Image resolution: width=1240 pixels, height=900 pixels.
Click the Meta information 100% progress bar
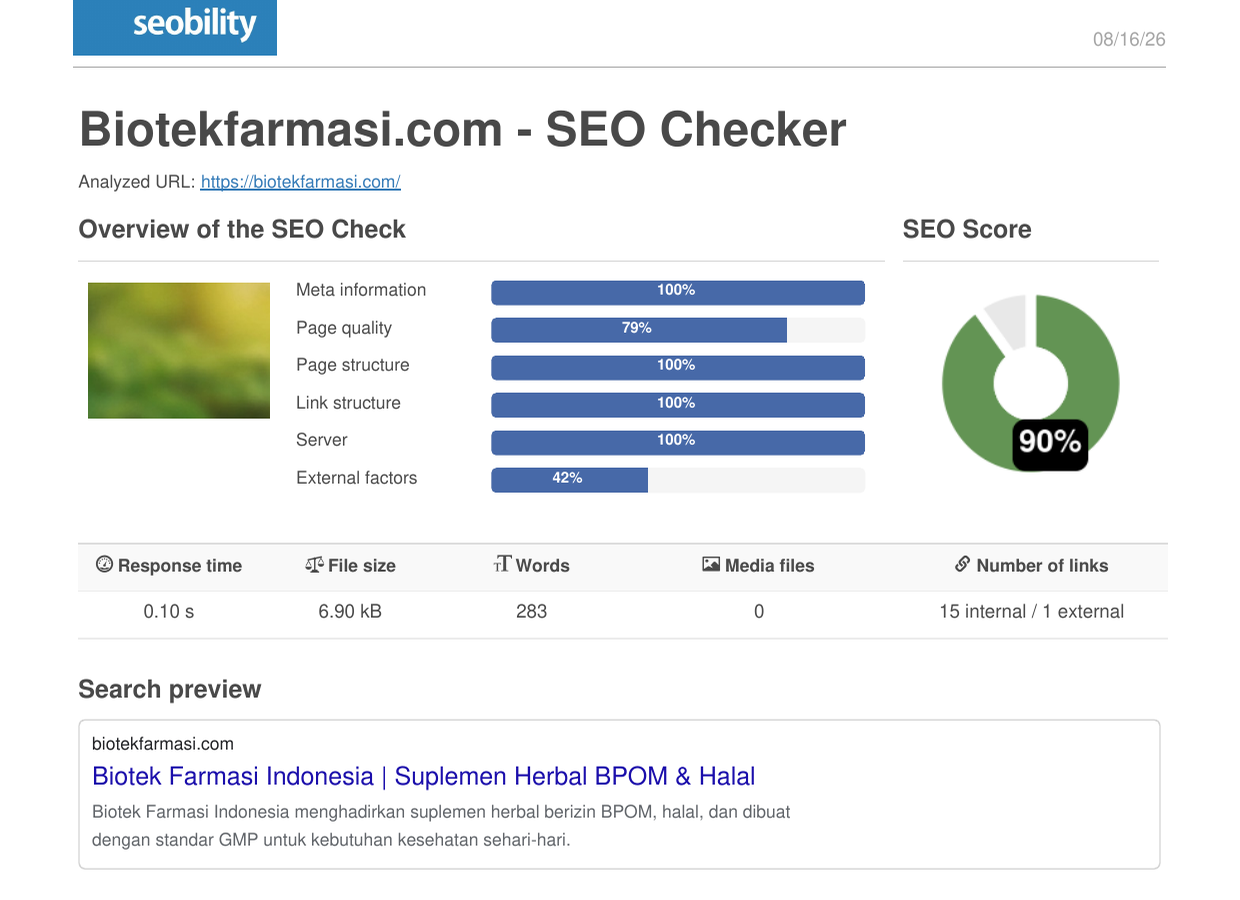[678, 292]
